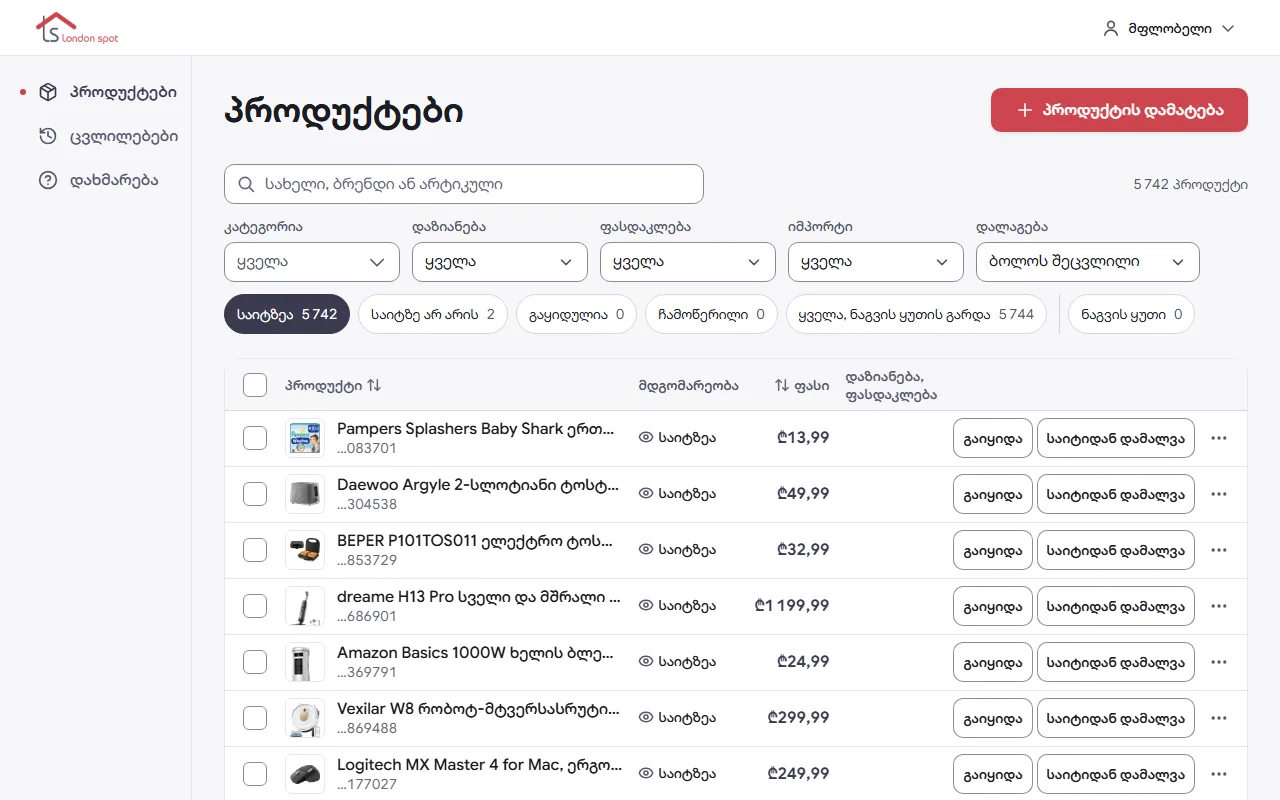Open ცვლილებები history icon in sidebar
The image size is (1280, 800).
(48, 136)
